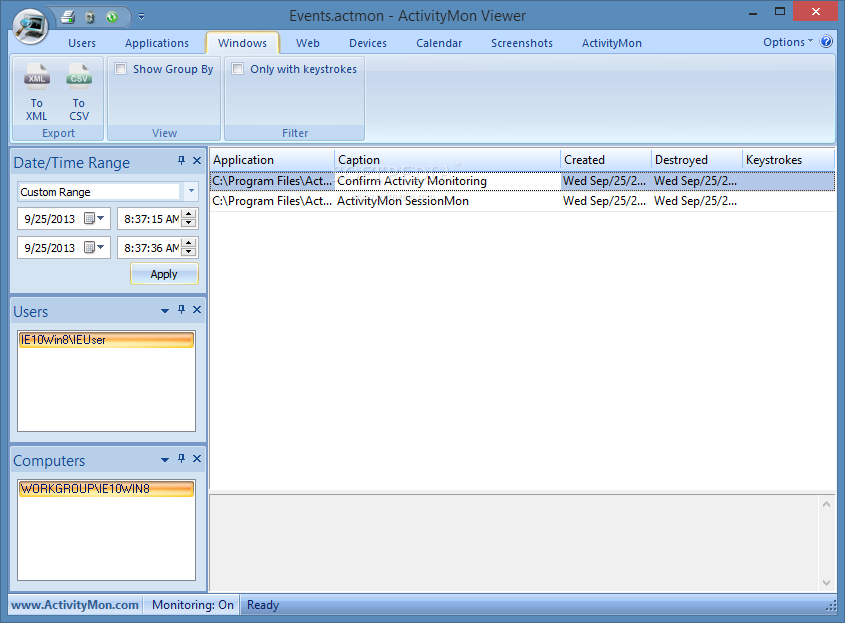Sort by the Application column header
The height and width of the screenshot is (623, 845).
point(272,160)
